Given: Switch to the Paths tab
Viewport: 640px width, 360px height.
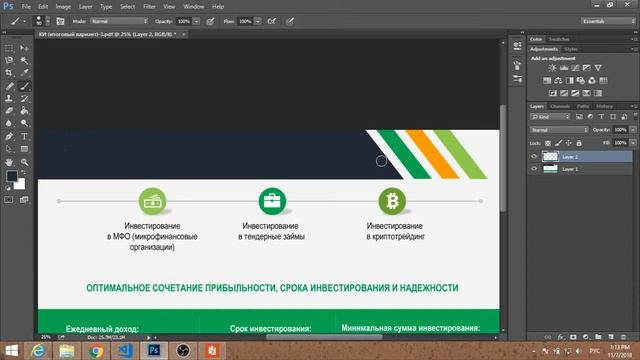Looking at the screenshot, I should (583, 106).
